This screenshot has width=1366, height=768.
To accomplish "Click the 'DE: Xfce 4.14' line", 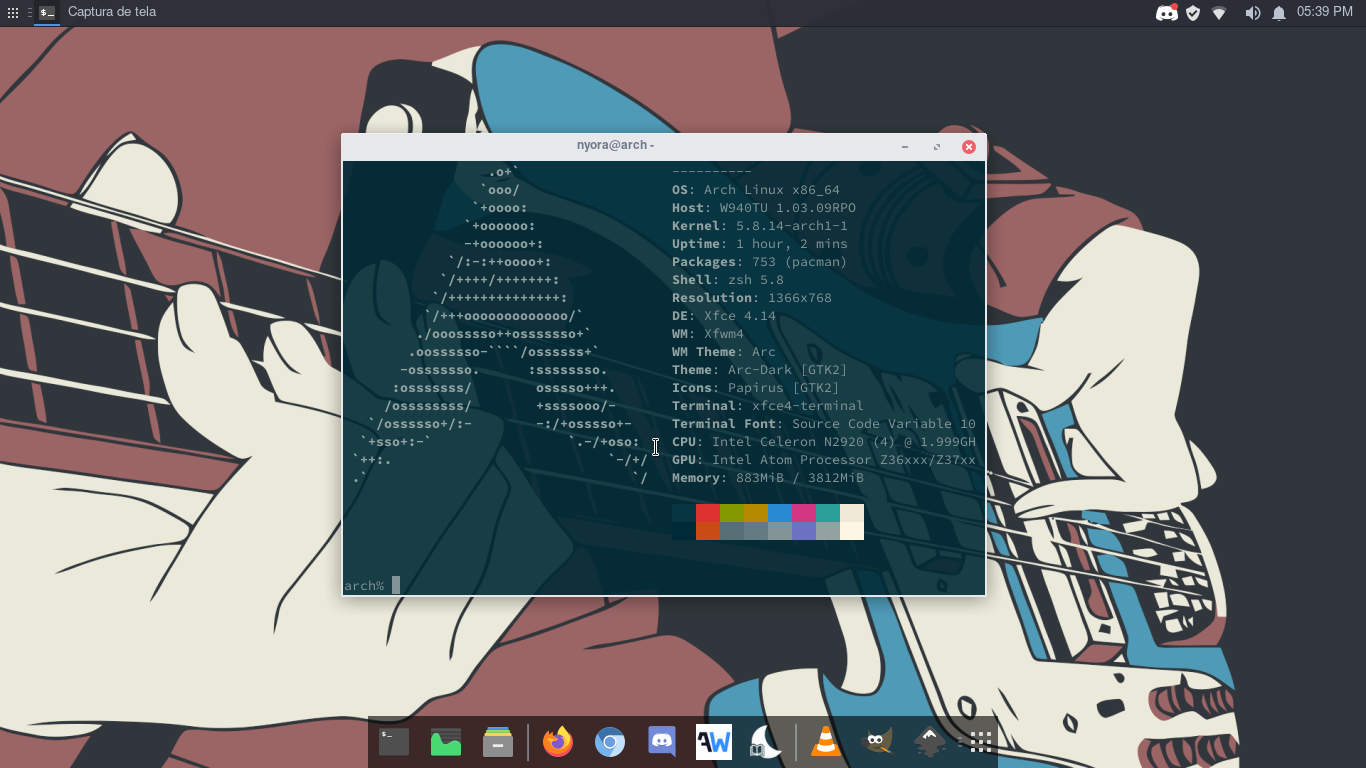I will [x=724, y=316].
